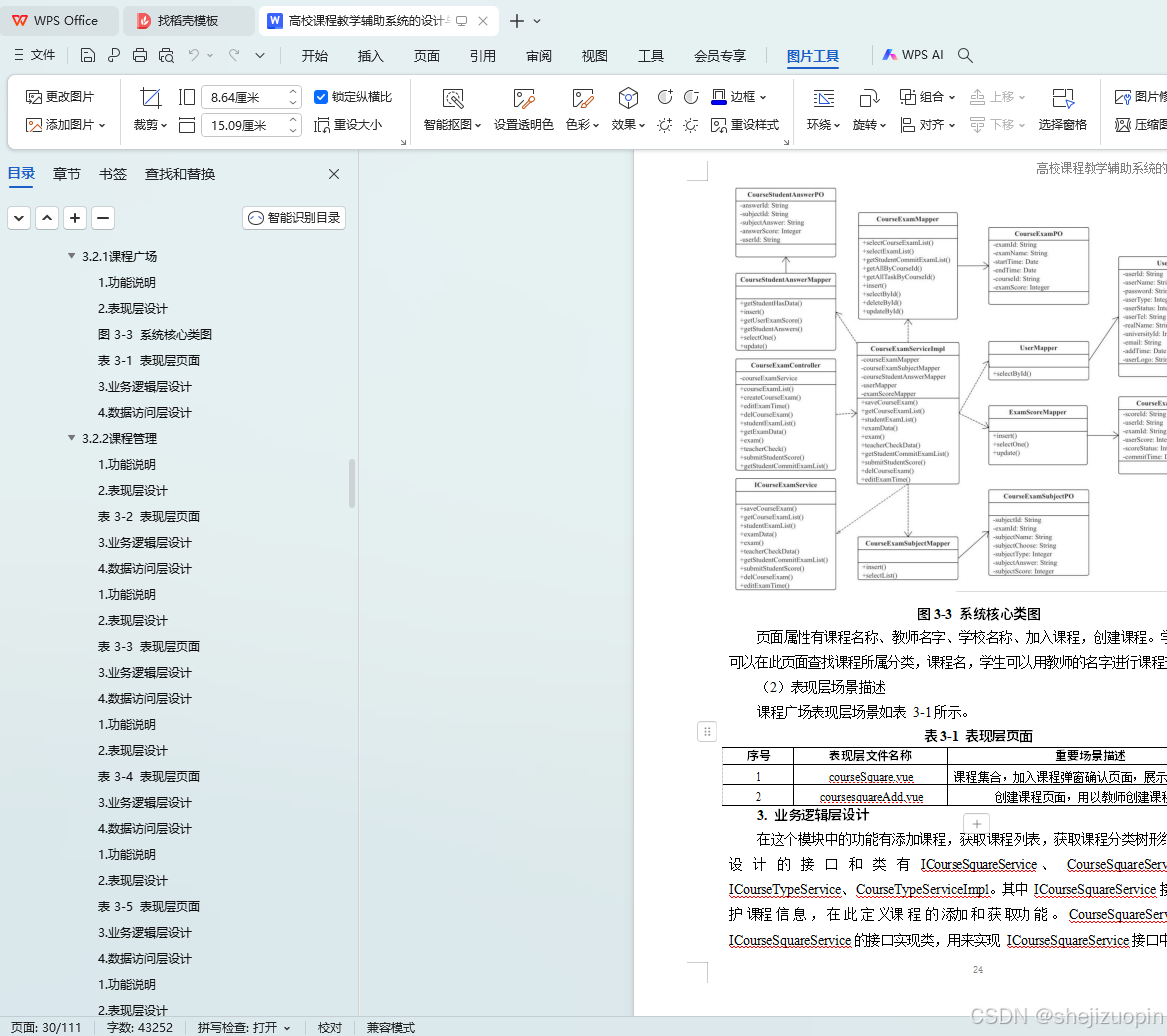
Task: Click the undo arrow icon
Action: (x=194, y=55)
